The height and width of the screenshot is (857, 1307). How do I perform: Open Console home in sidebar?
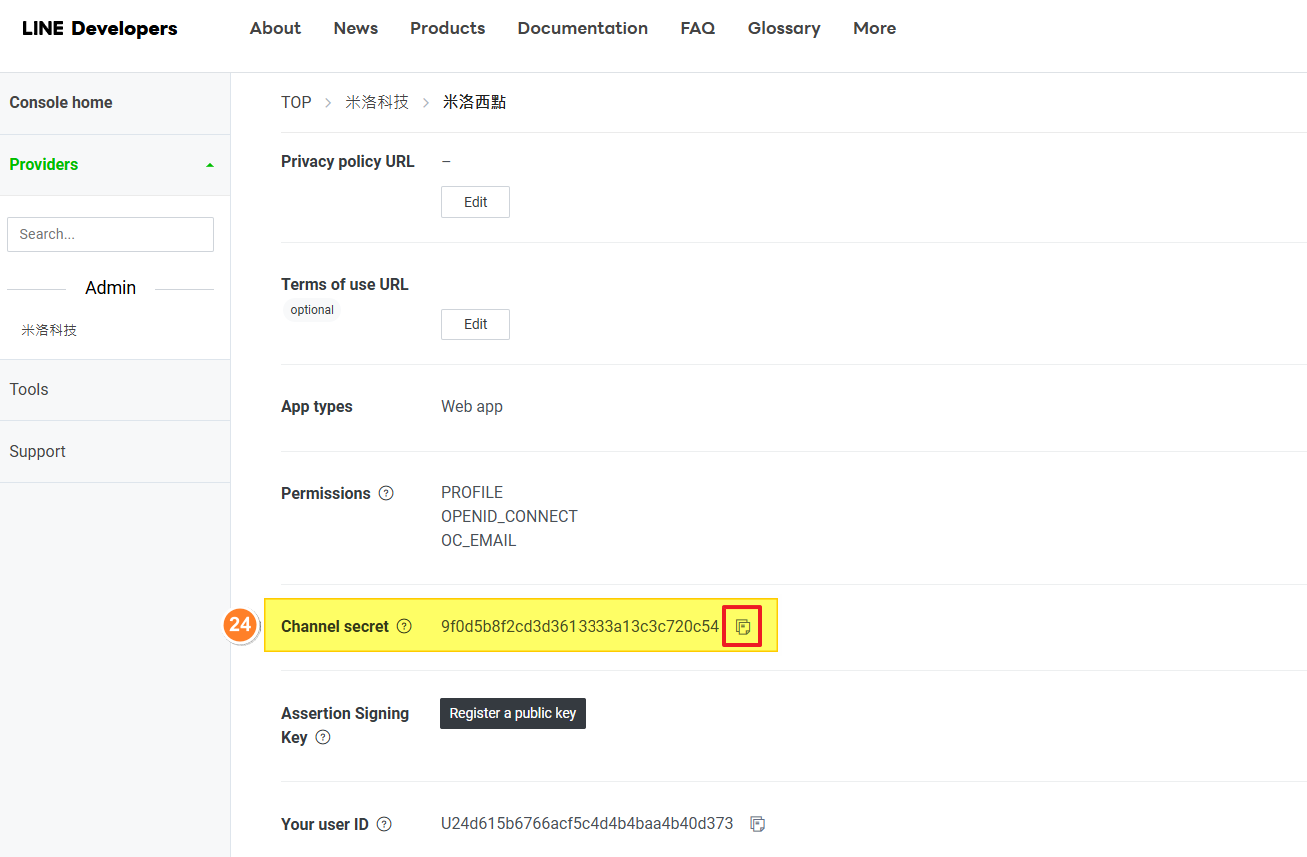[61, 102]
